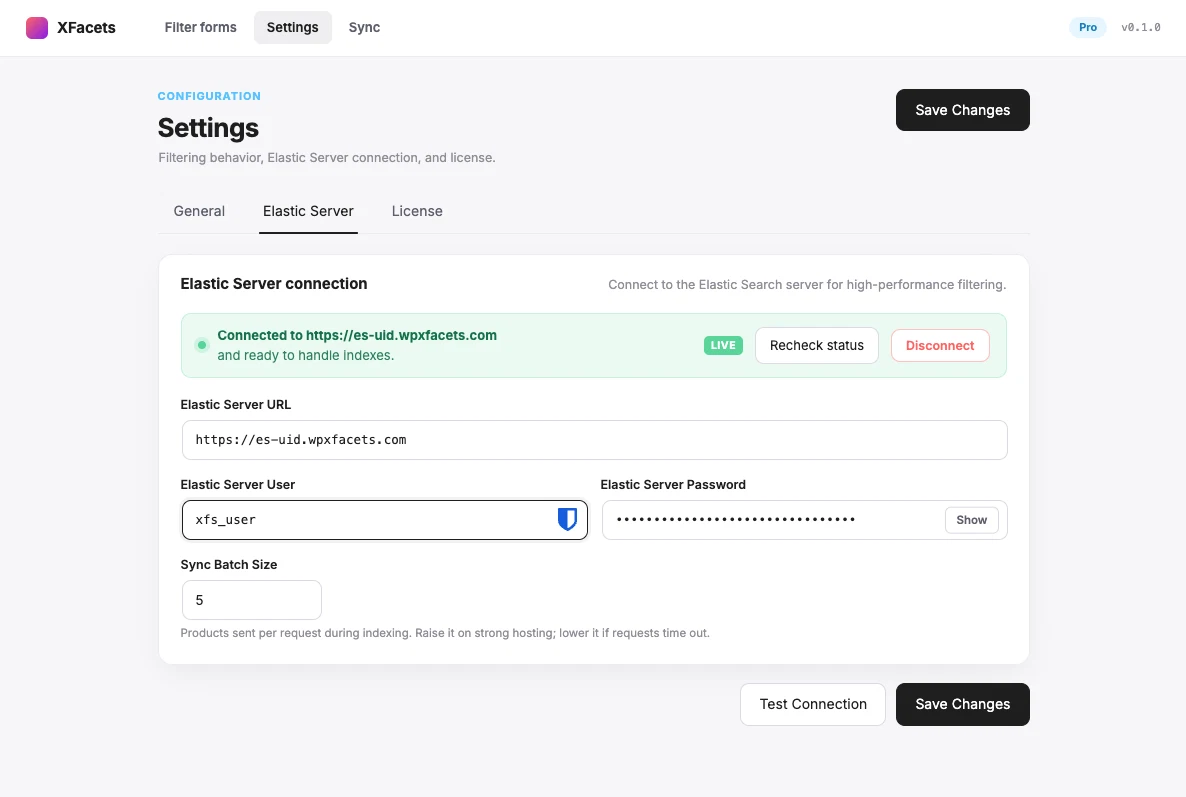Click the Settings page heading
1186x797 pixels.
208,128
